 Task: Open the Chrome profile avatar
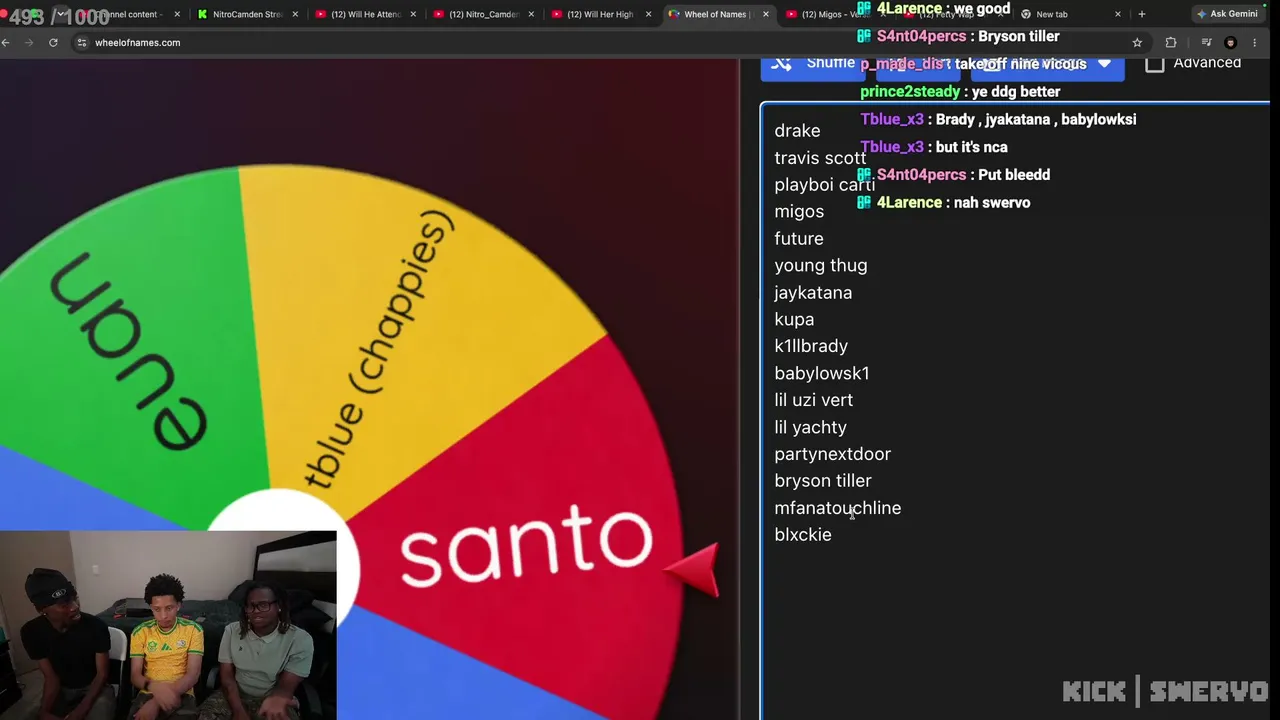(x=1231, y=43)
